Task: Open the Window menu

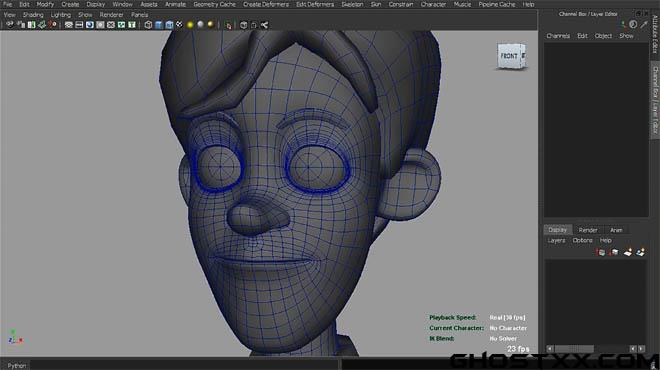Action: click(122, 4)
